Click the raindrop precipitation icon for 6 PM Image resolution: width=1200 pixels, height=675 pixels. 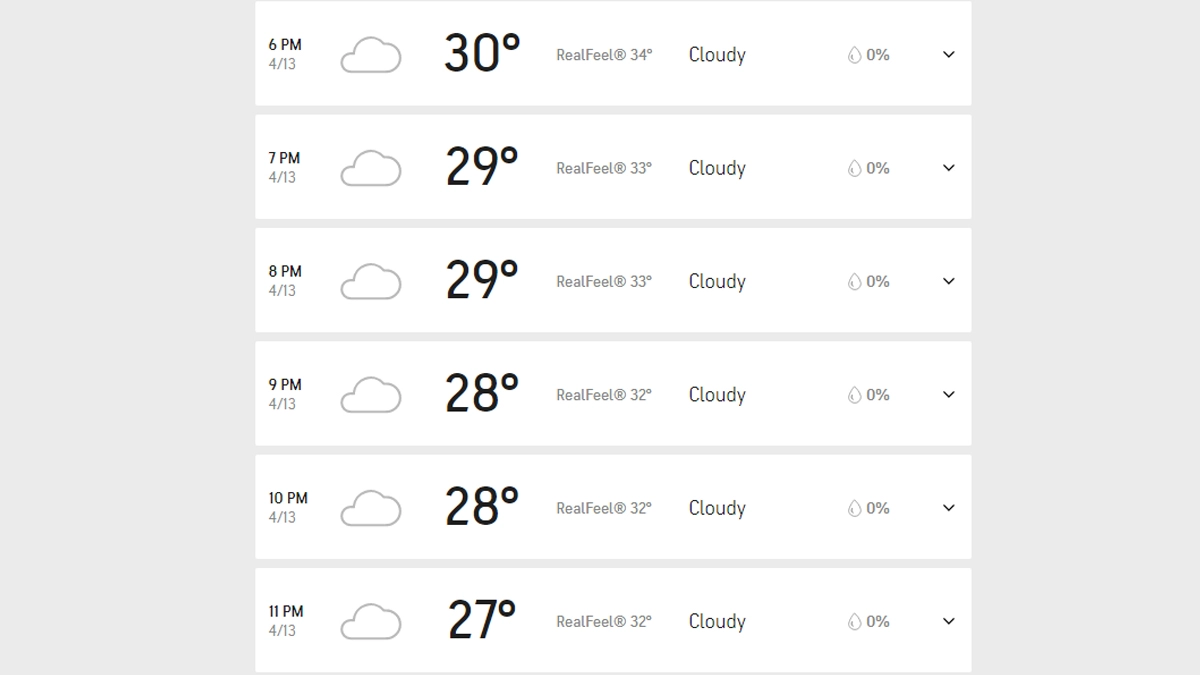854,56
